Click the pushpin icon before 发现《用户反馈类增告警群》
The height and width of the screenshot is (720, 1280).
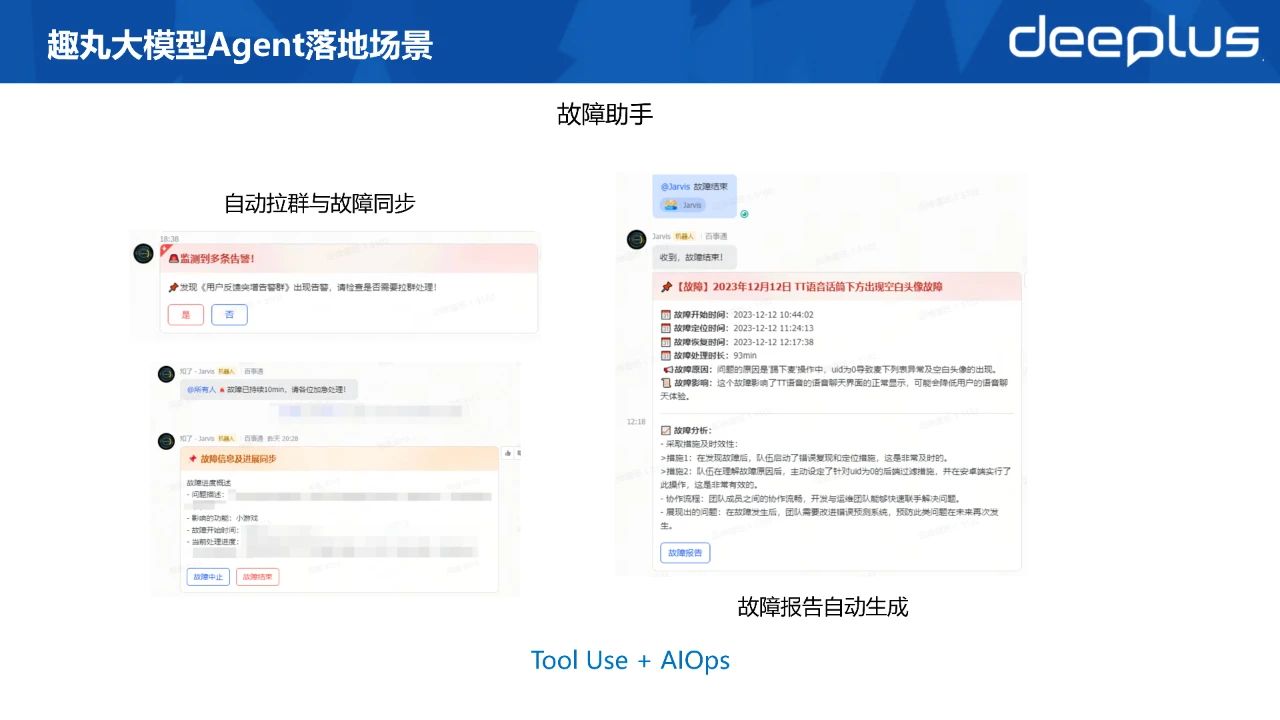coord(173,287)
